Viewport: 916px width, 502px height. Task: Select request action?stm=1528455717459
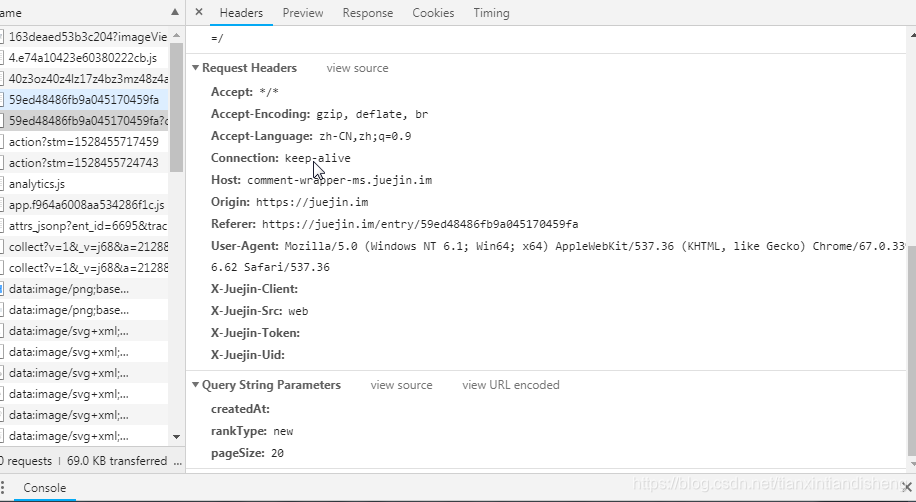tap(84, 142)
